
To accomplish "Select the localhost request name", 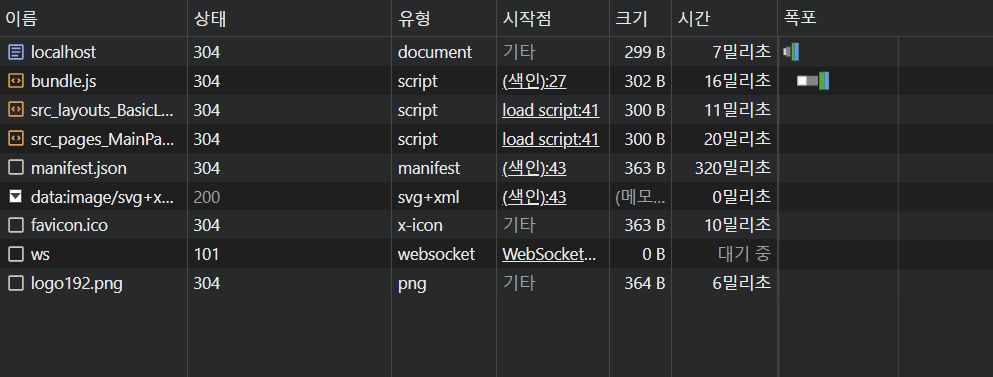I will click(63, 52).
